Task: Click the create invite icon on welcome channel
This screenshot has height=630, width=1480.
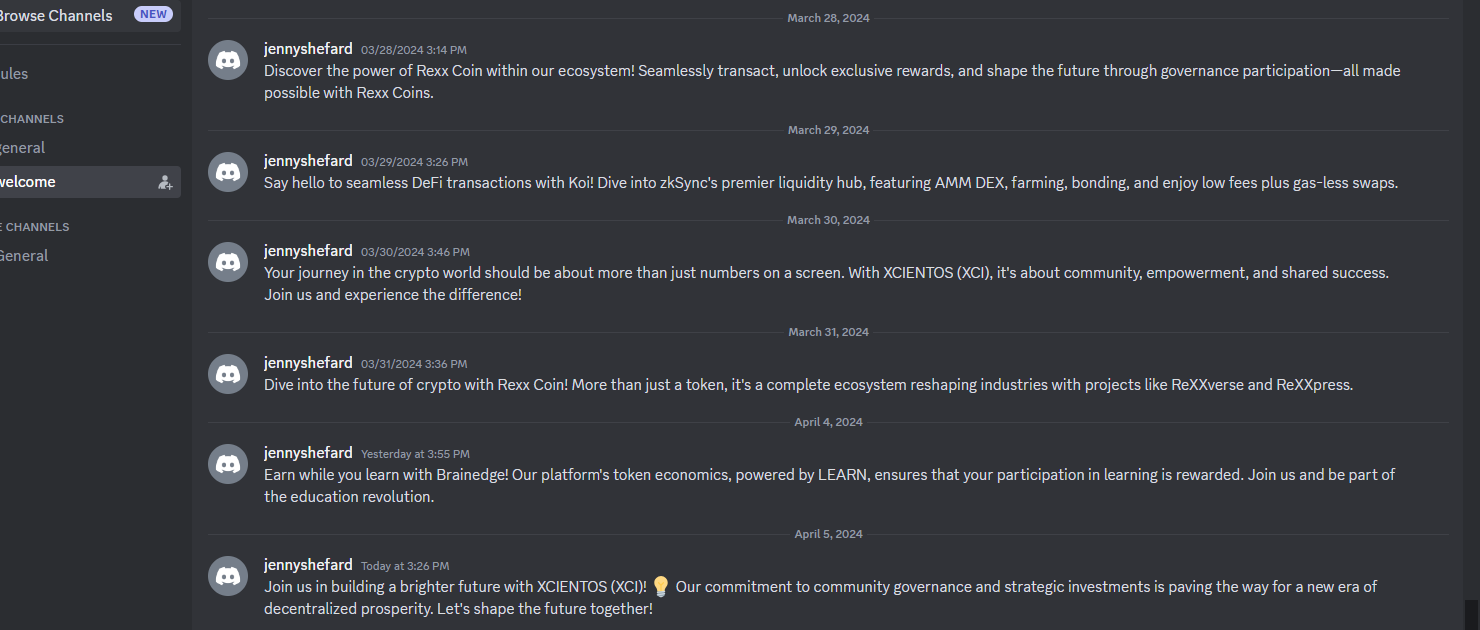Action: (165, 182)
